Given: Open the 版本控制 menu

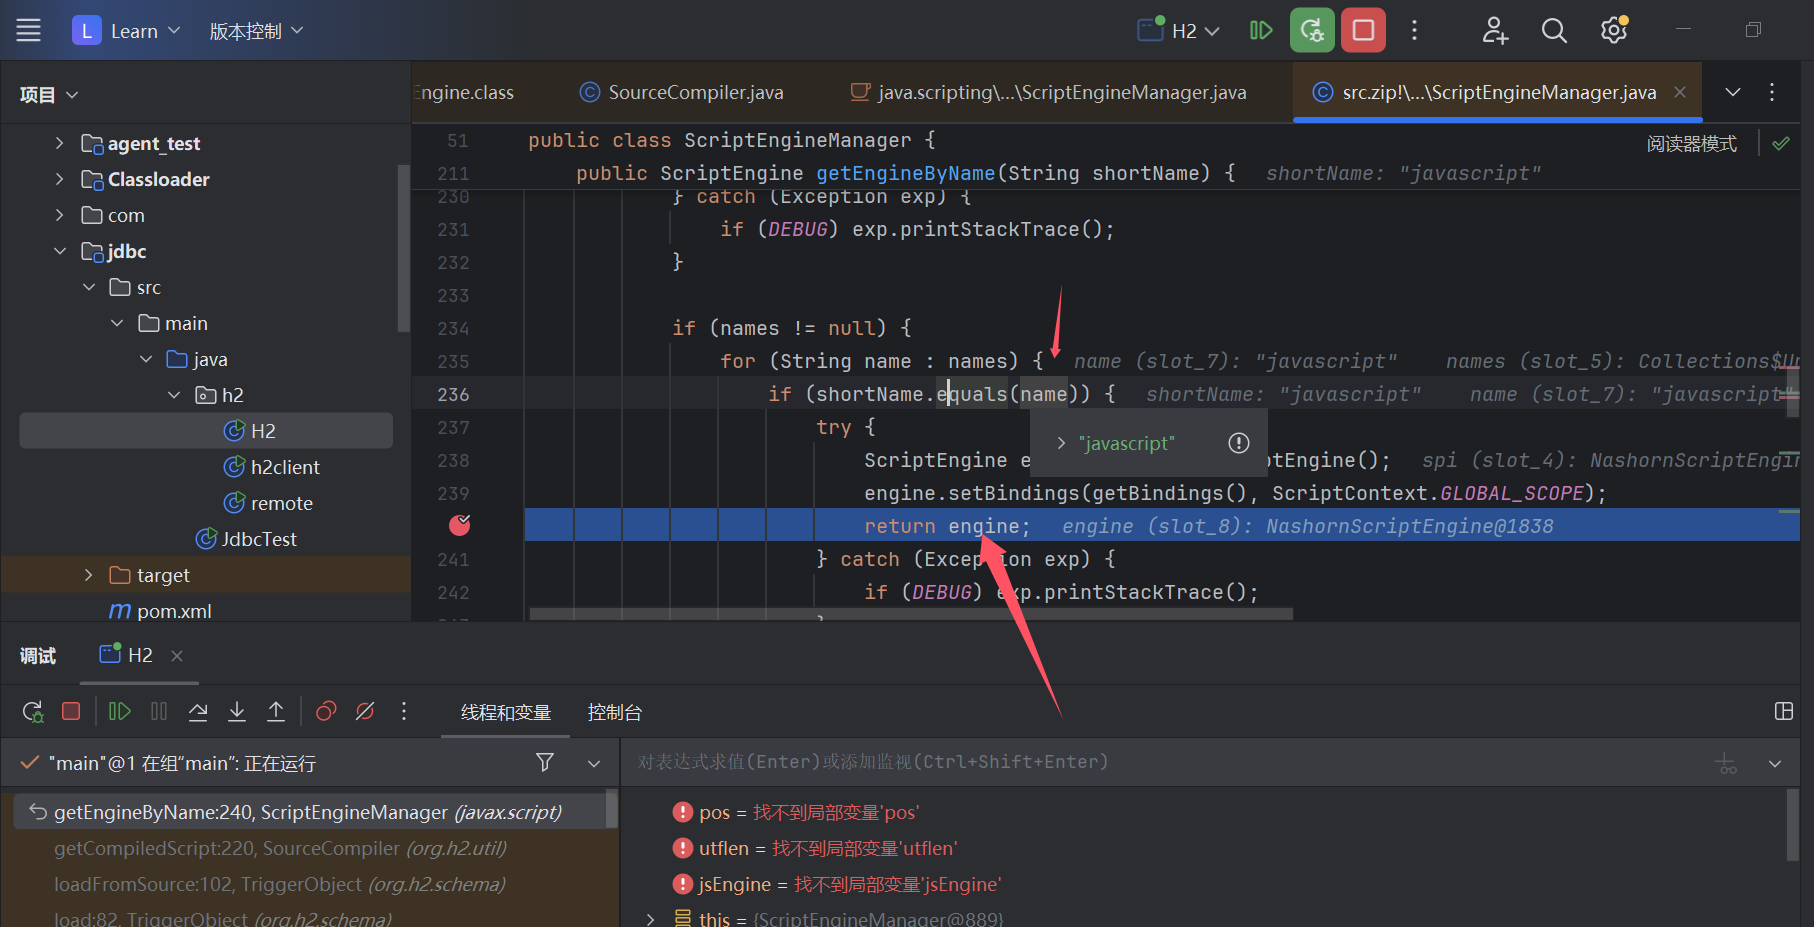Looking at the screenshot, I should tap(256, 31).
